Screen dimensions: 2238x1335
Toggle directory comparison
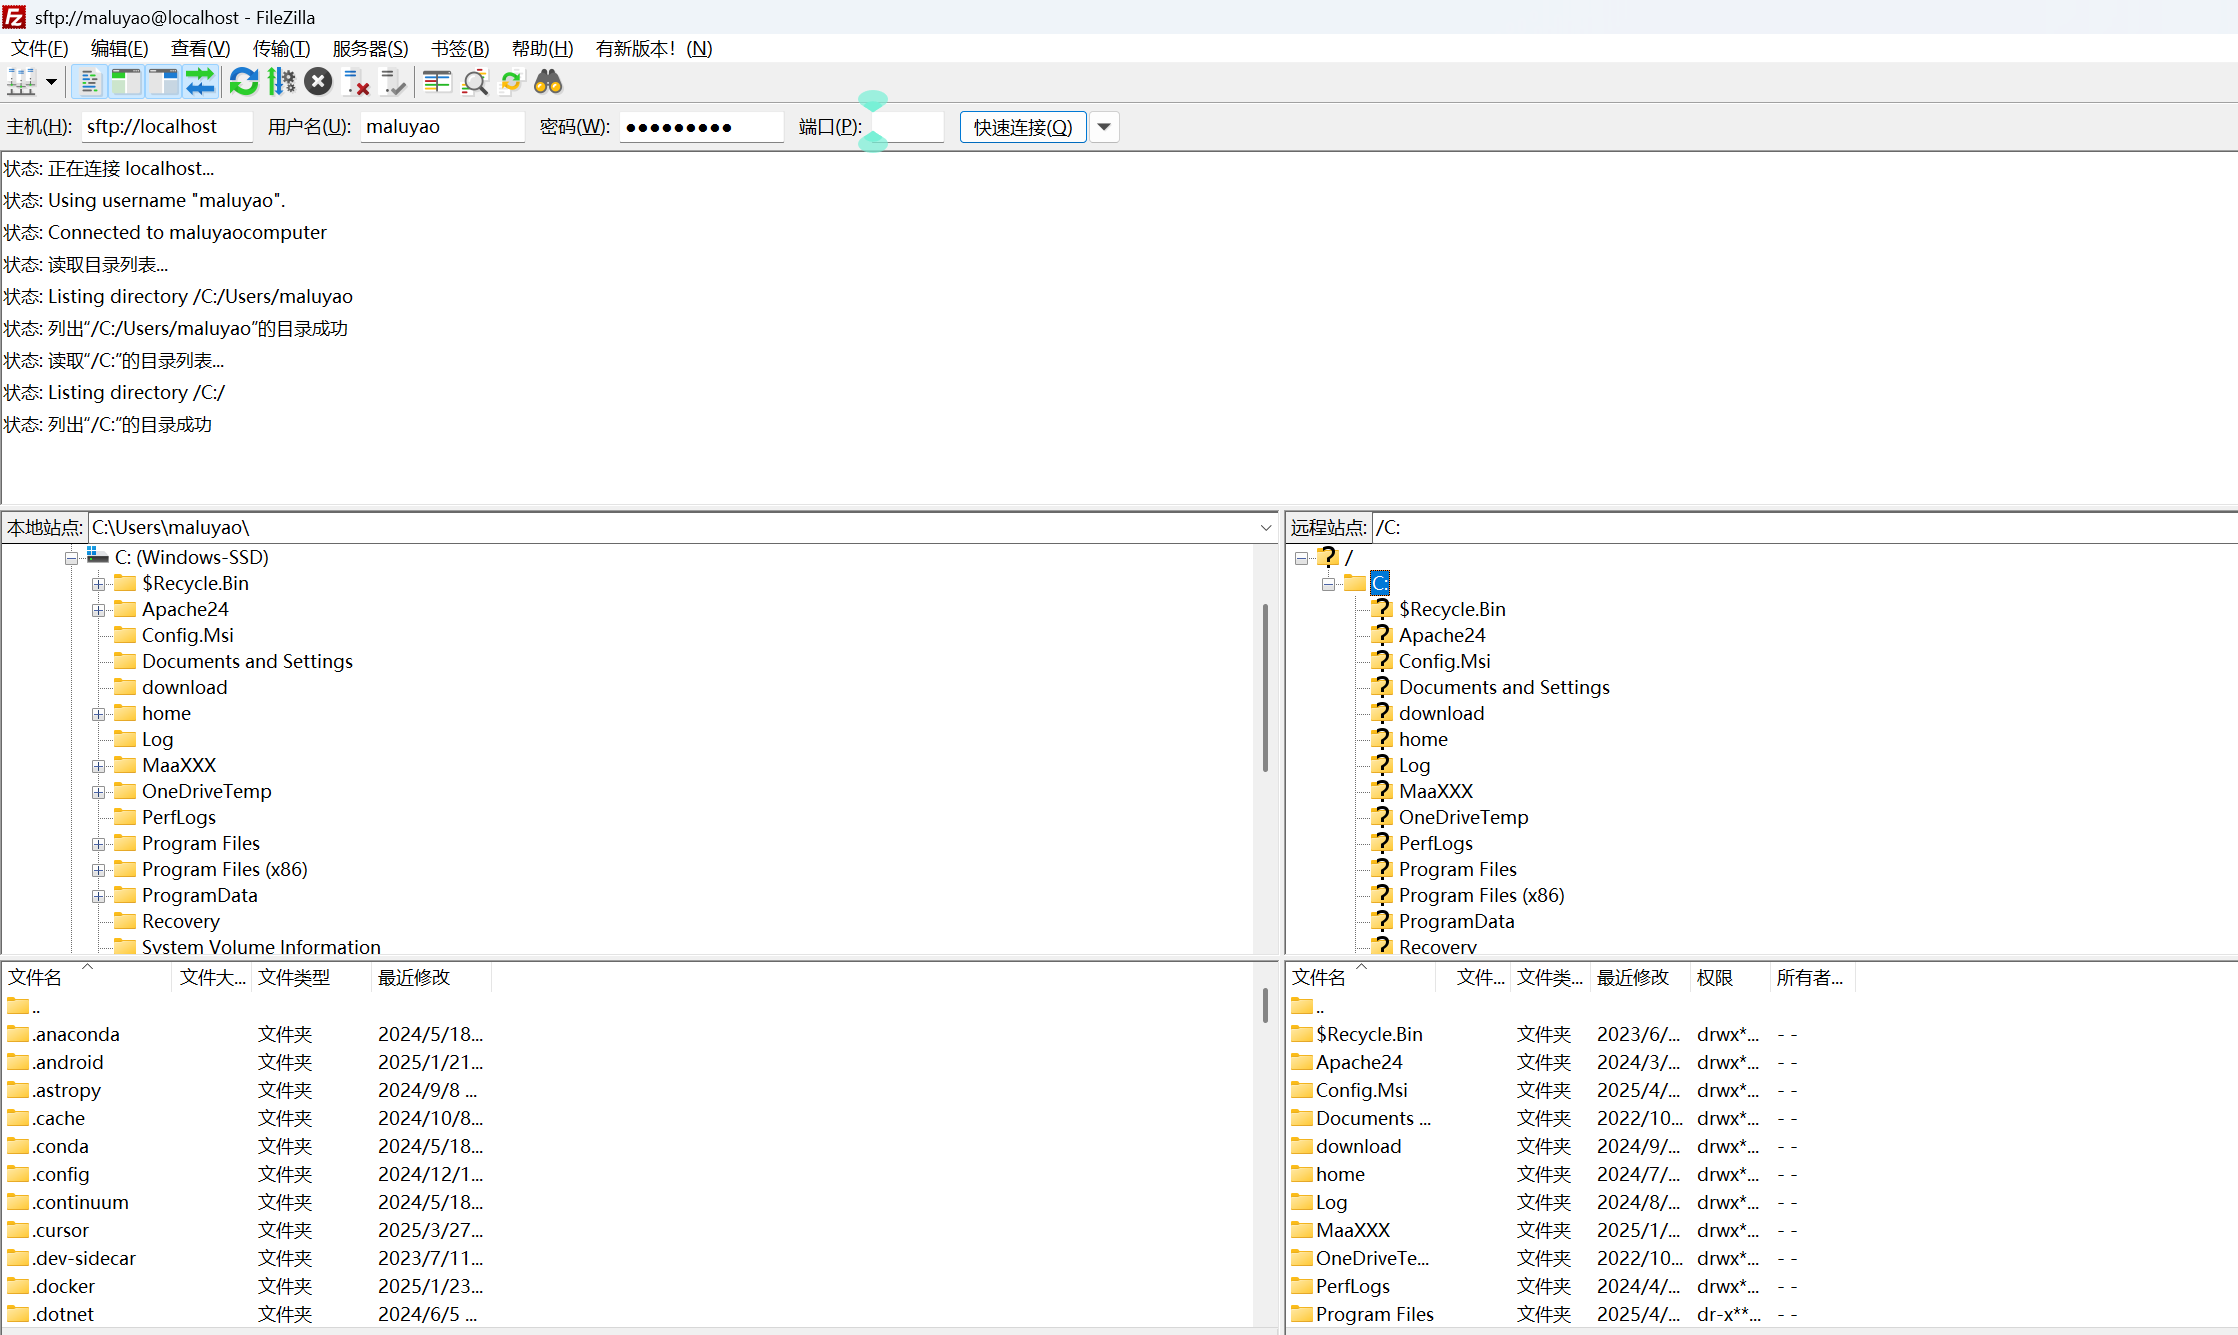pyautogui.click(x=474, y=82)
